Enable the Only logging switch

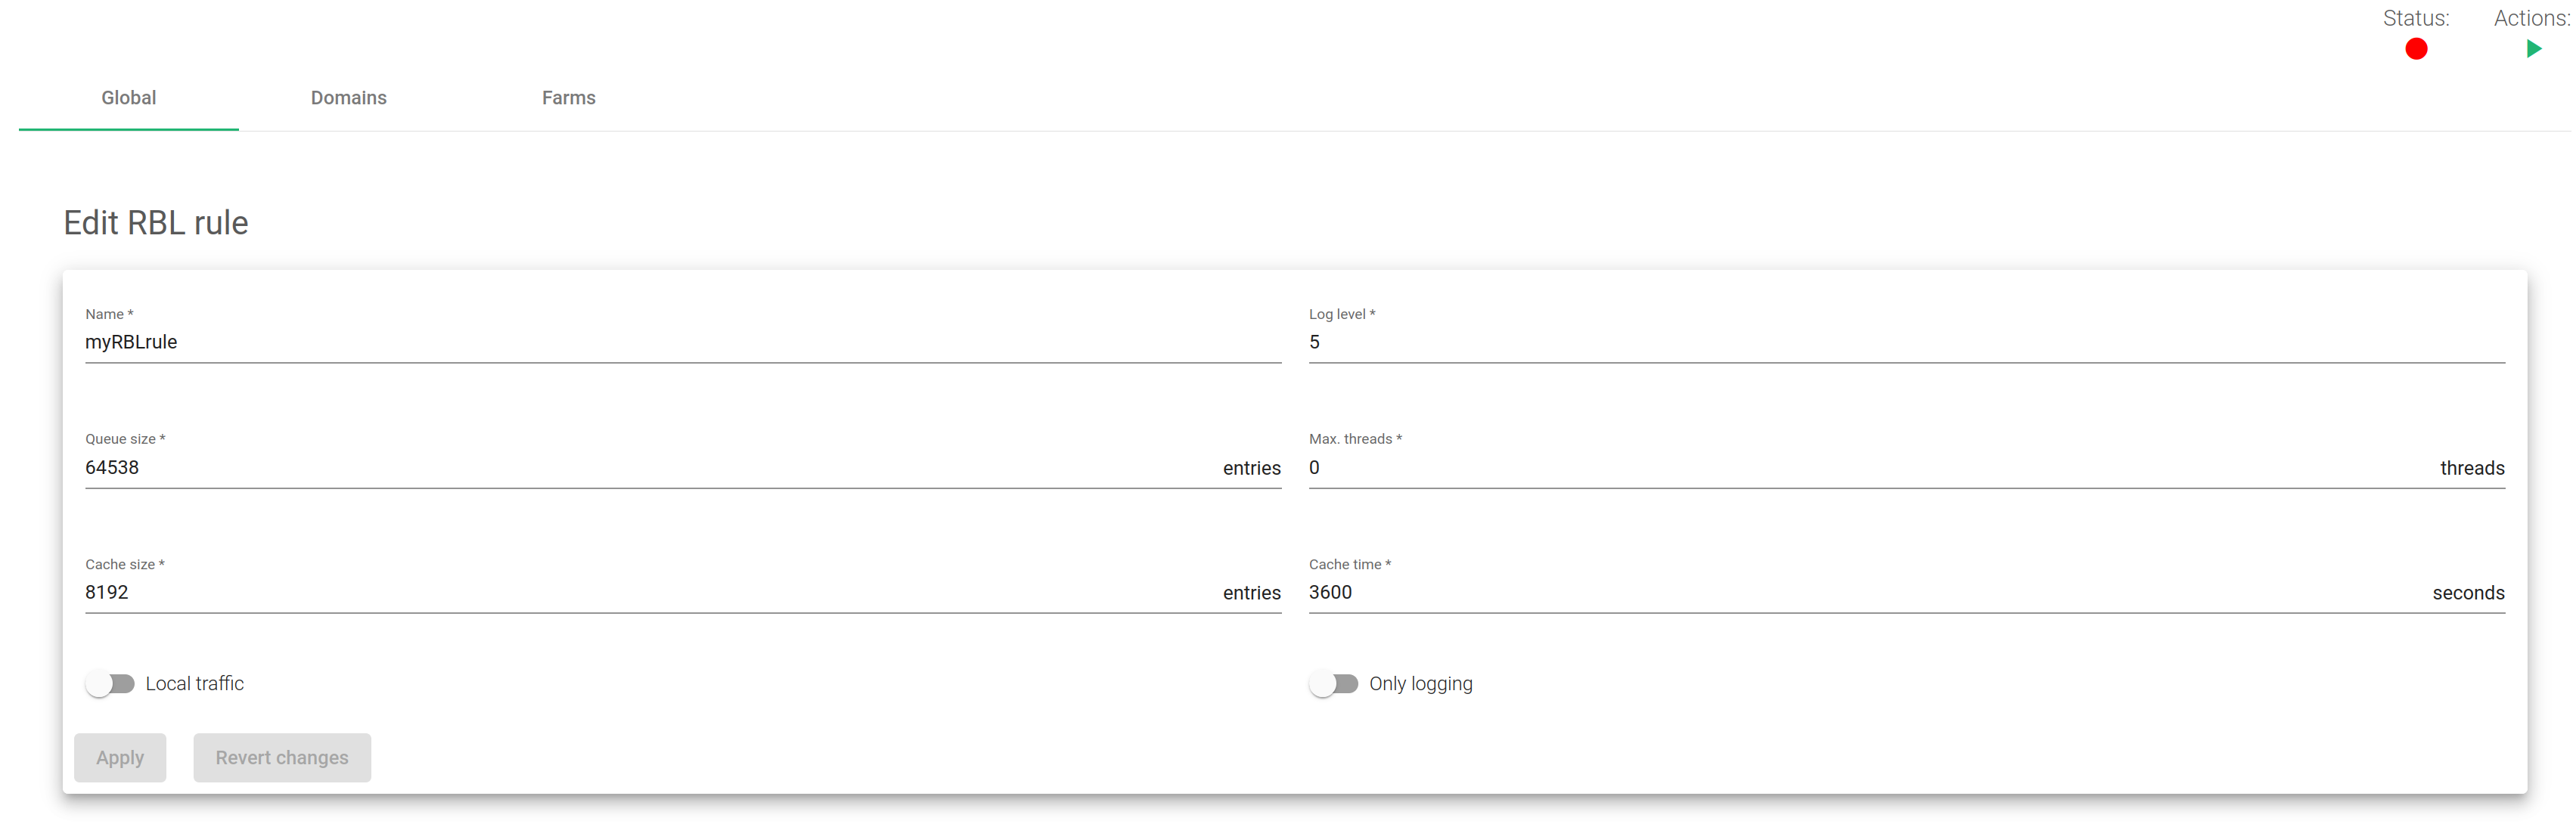pos(1333,684)
